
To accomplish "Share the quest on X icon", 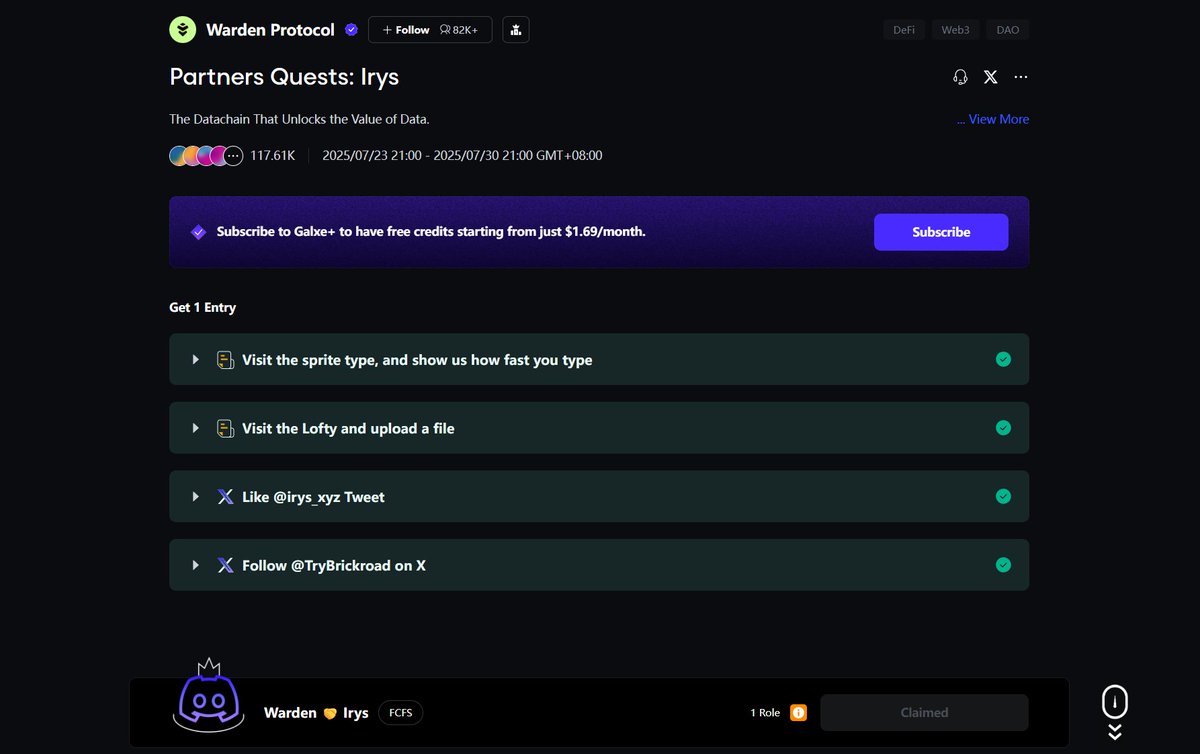I will coord(990,77).
